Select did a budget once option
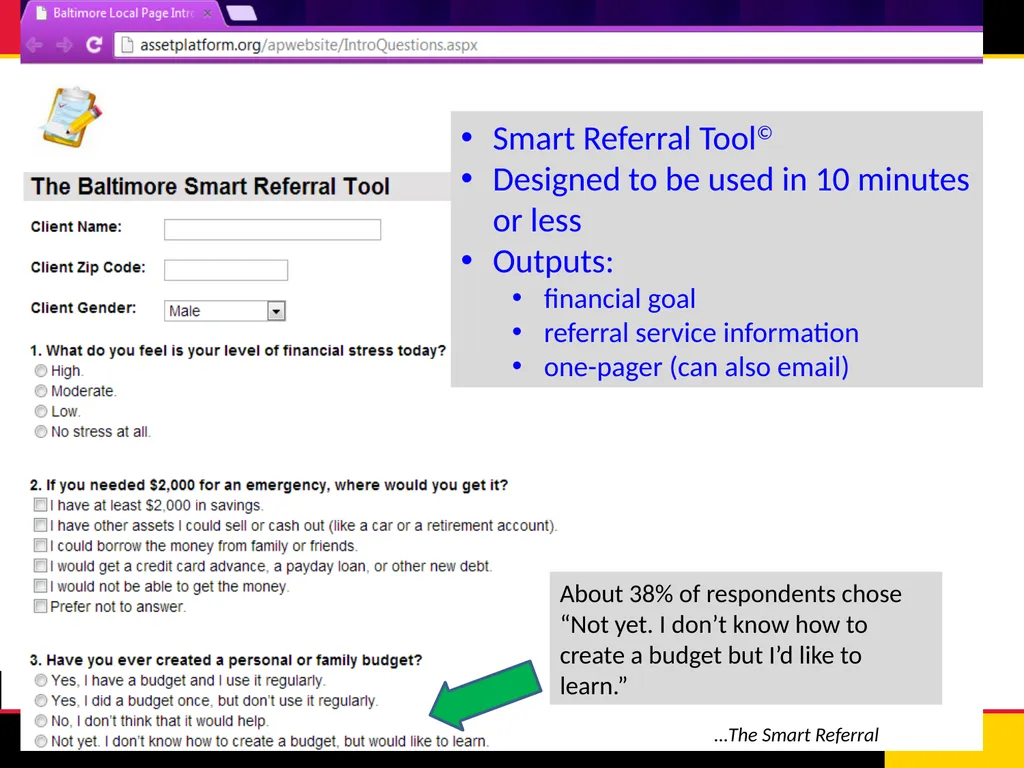The image size is (1024, 768). click(40, 701)
